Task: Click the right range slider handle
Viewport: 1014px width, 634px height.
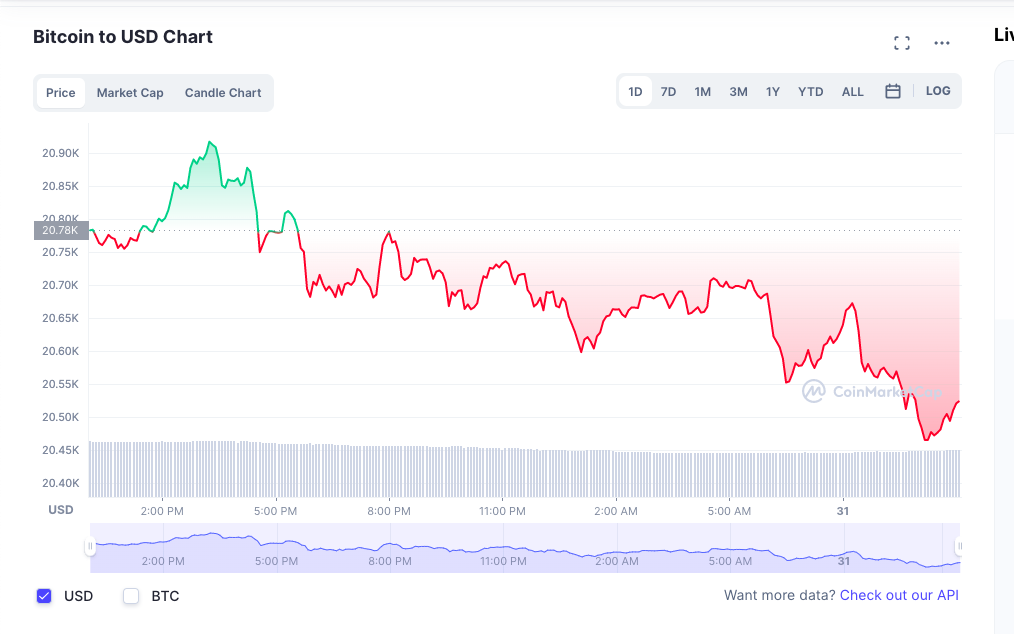Action: point(960,547)
